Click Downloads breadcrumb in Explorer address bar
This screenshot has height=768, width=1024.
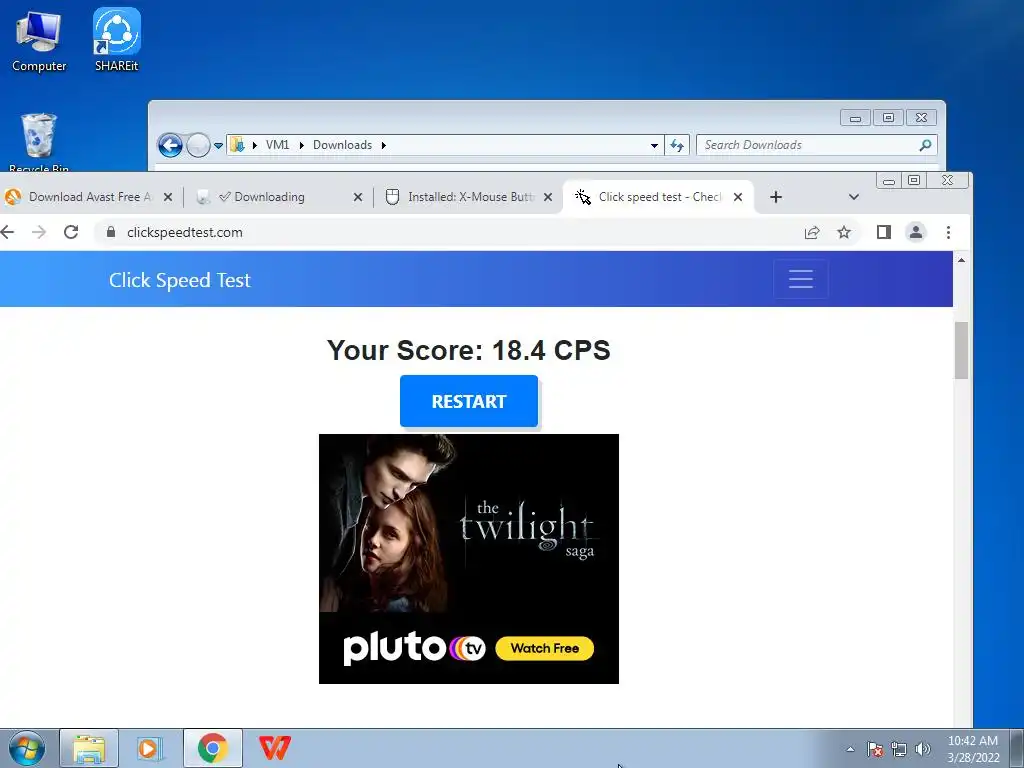coord(342,145)
